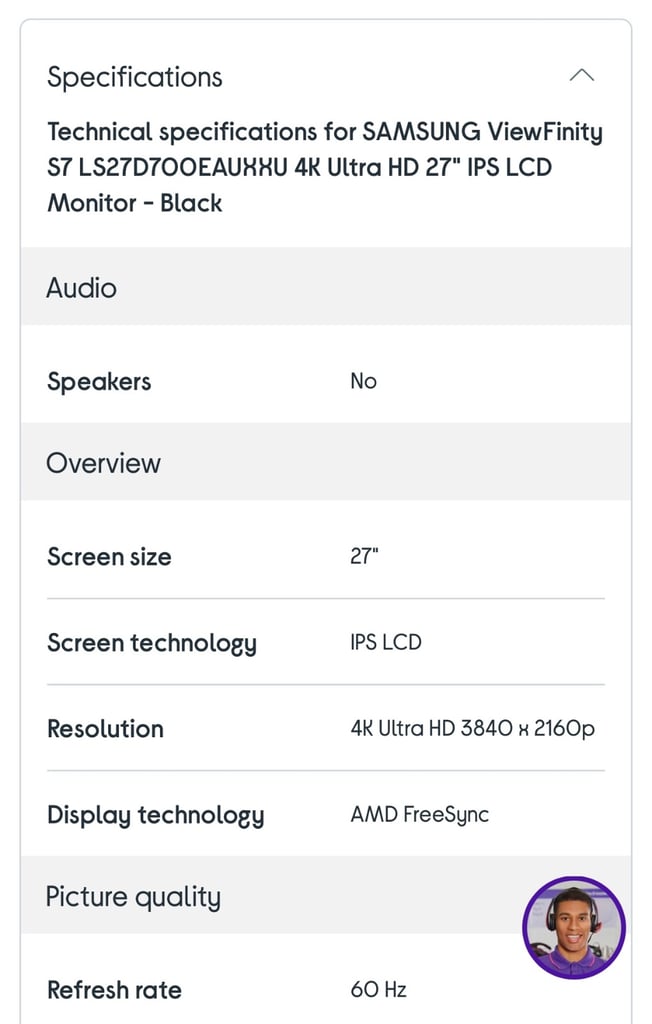Select the Picture quality section header
Screen dimensions: 652x1024
tap(133, 897)
